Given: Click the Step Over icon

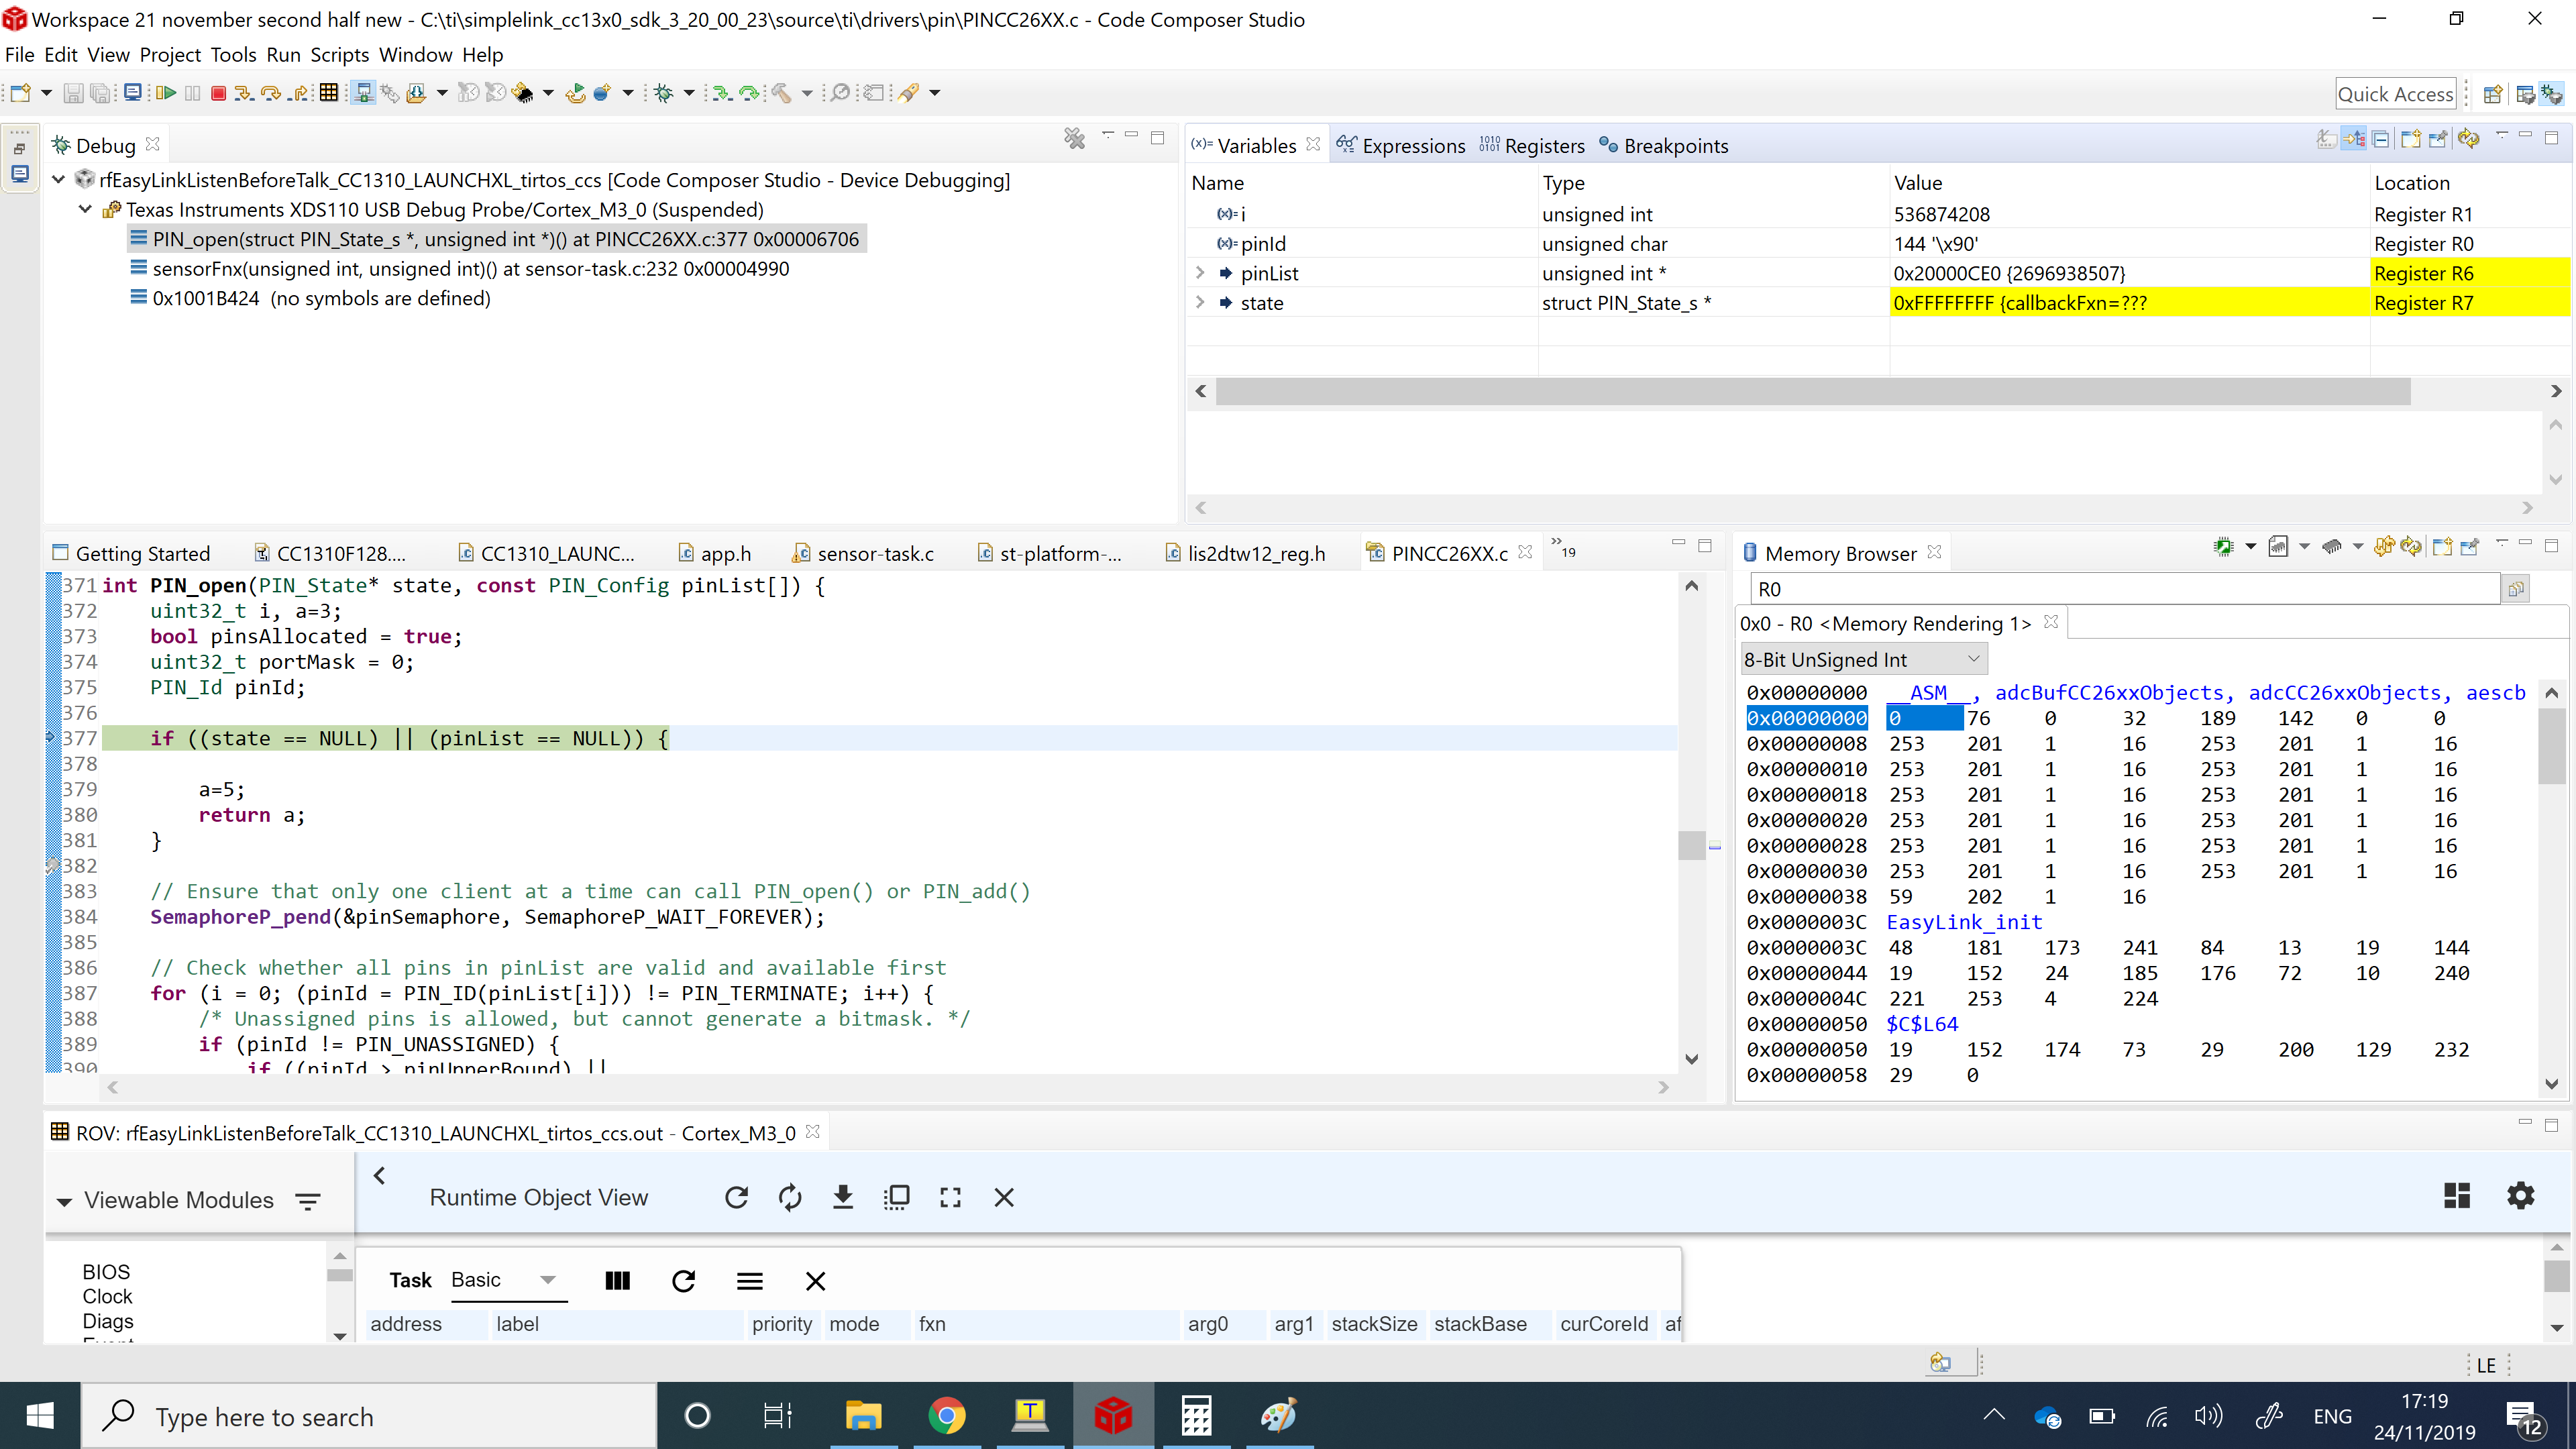Looking at the screenshot, I should click(270, 93).
